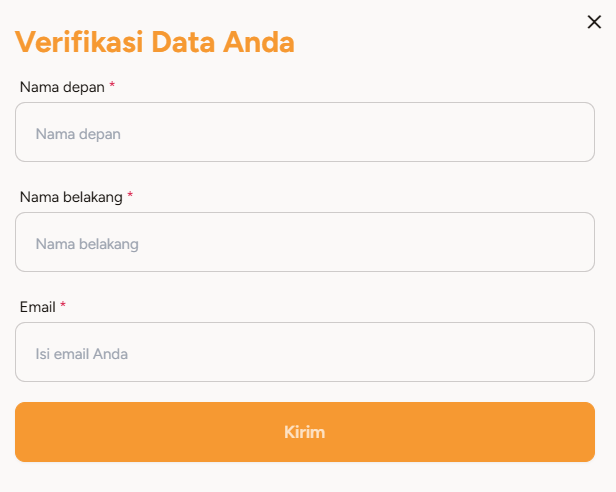Click the "Nama depan" field label
The width and height of the screenshot is (616, 492).
62,87
